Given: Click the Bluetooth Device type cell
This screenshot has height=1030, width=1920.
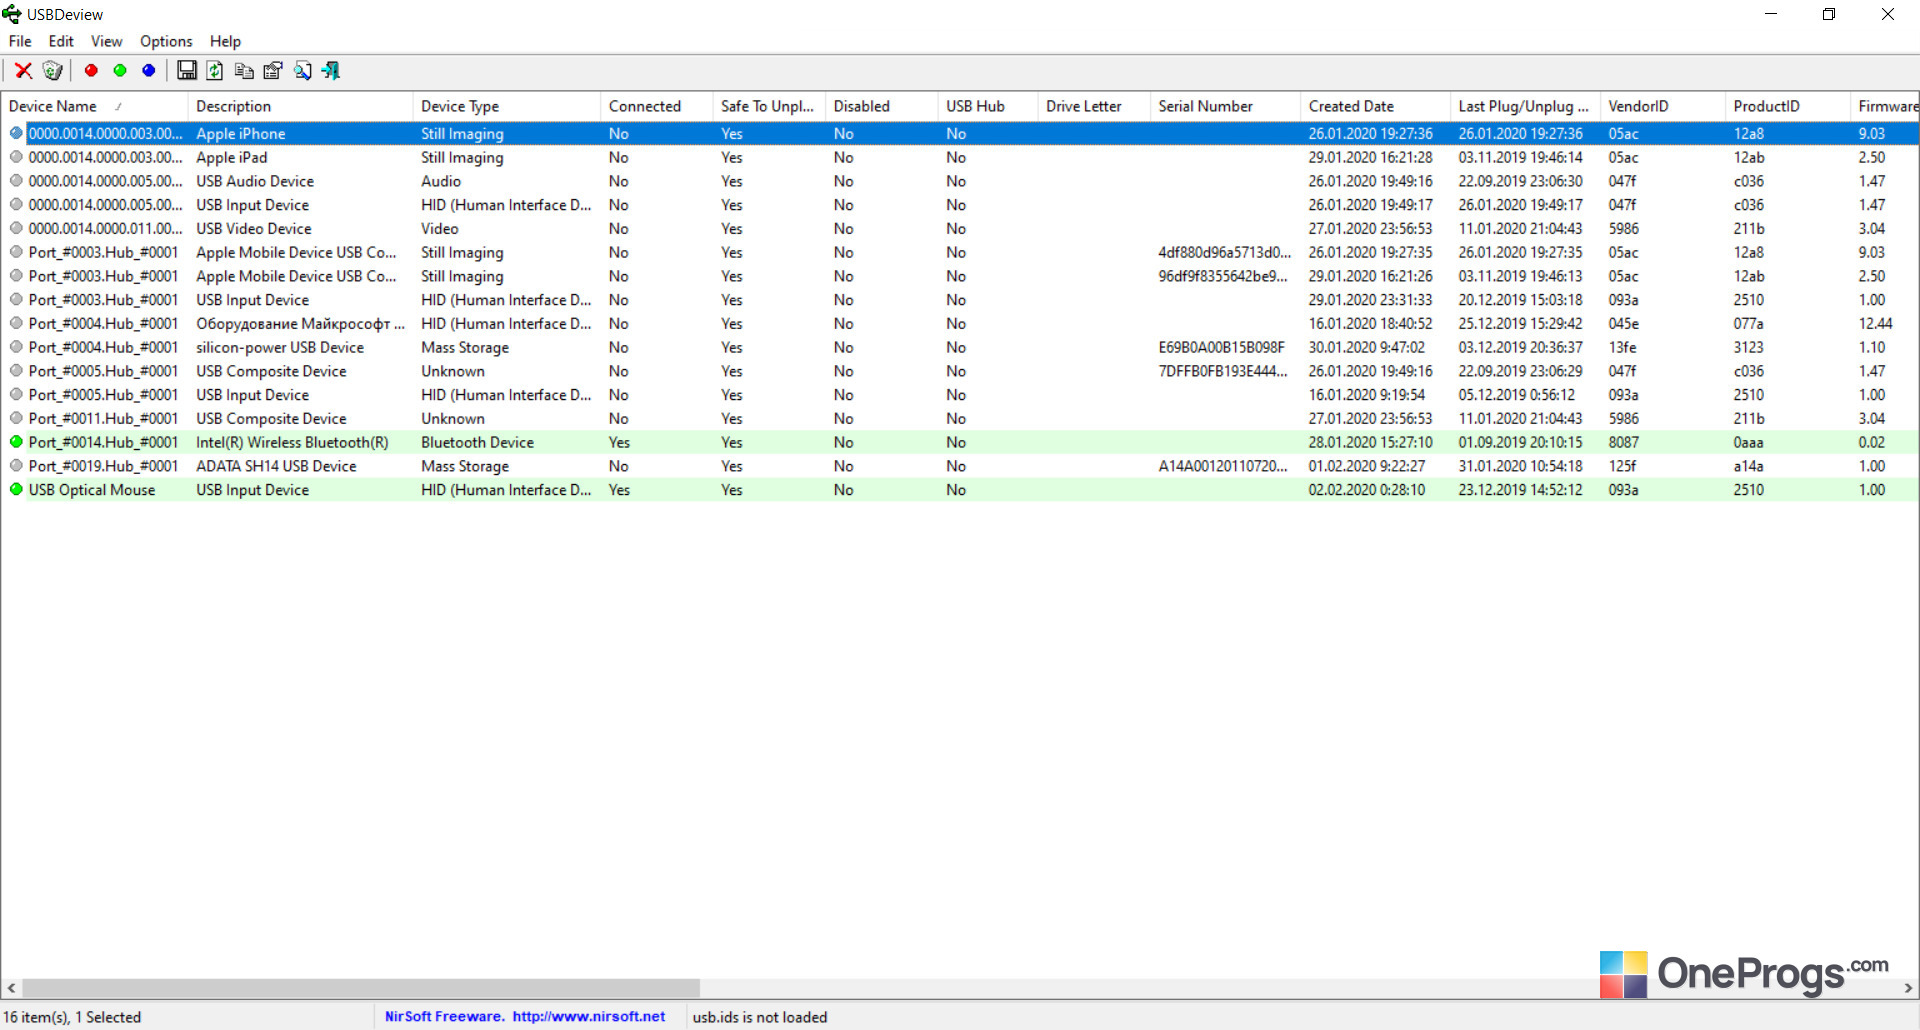Looking at the screenshot, I should coord(477,442).
